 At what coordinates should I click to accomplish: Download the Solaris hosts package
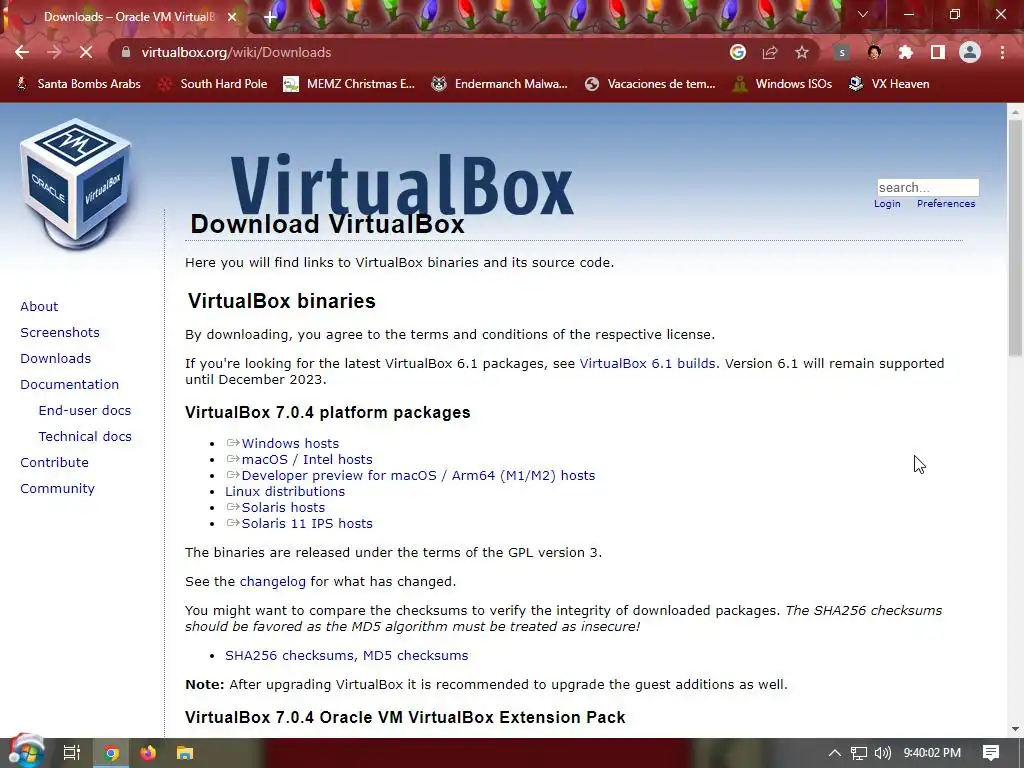coord(276,507)
